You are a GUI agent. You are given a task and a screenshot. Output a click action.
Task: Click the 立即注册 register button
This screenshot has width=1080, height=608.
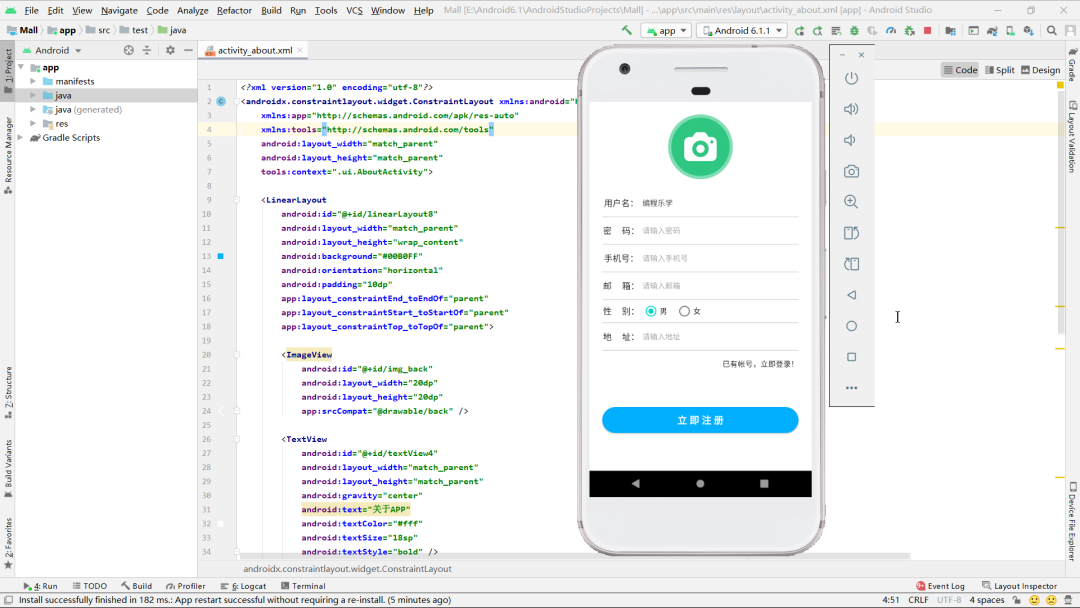pos(700,420)
